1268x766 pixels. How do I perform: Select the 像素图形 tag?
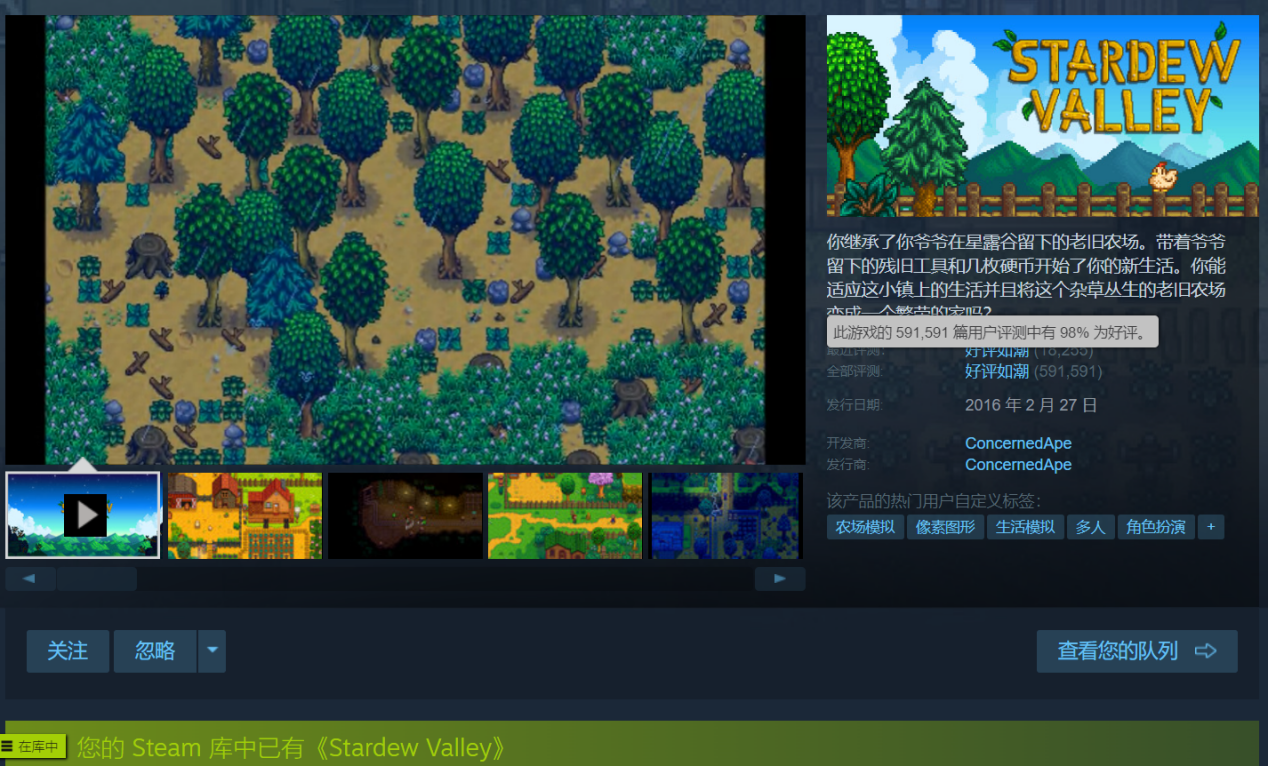(x=945, y=527)
